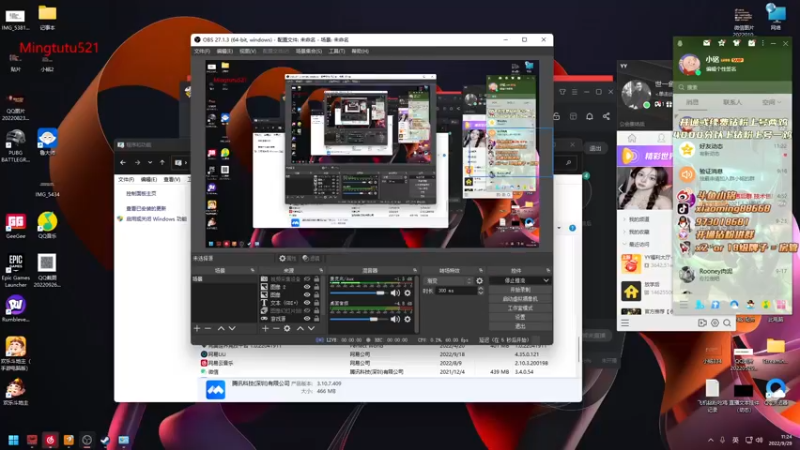800x450 pixels.
Task: Open the home icon in YY window
Action: [632, 138]
